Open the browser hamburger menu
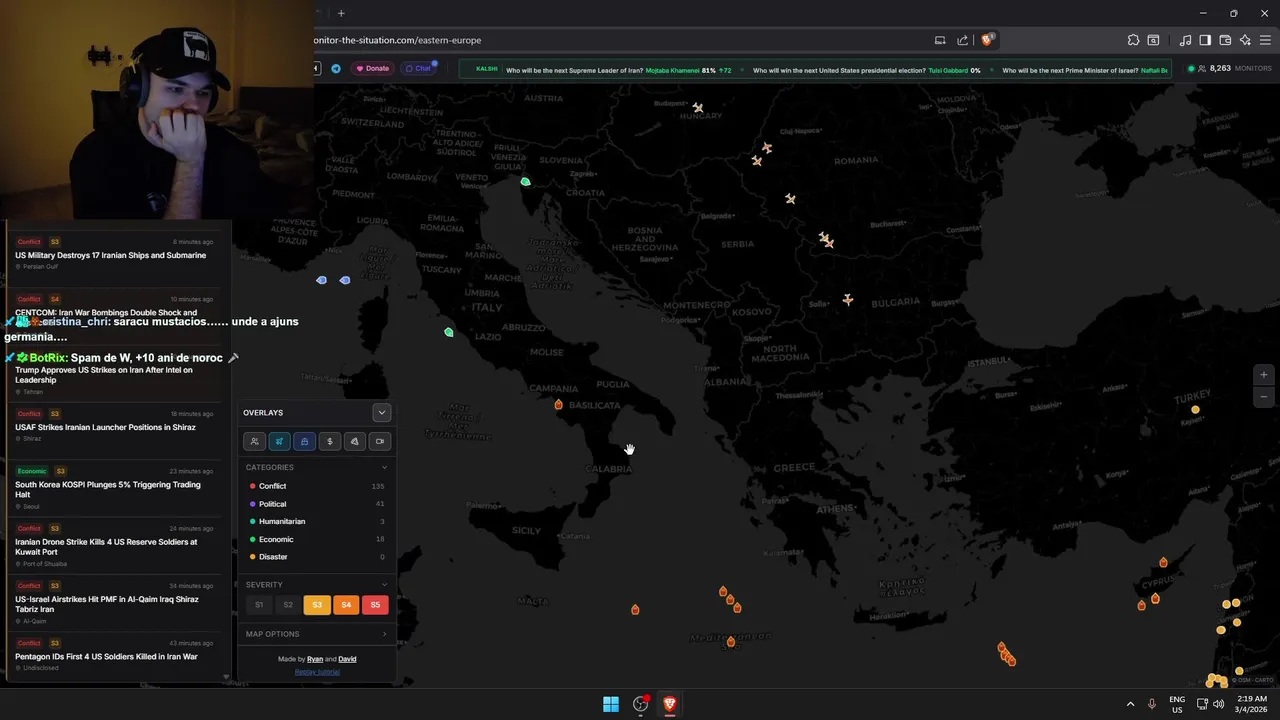Image resolution: width=1280 pixels, height=720 pixels. 1265,40
